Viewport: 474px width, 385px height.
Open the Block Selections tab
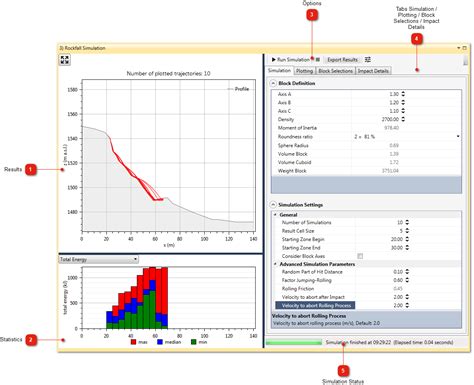tap(335, 71)
